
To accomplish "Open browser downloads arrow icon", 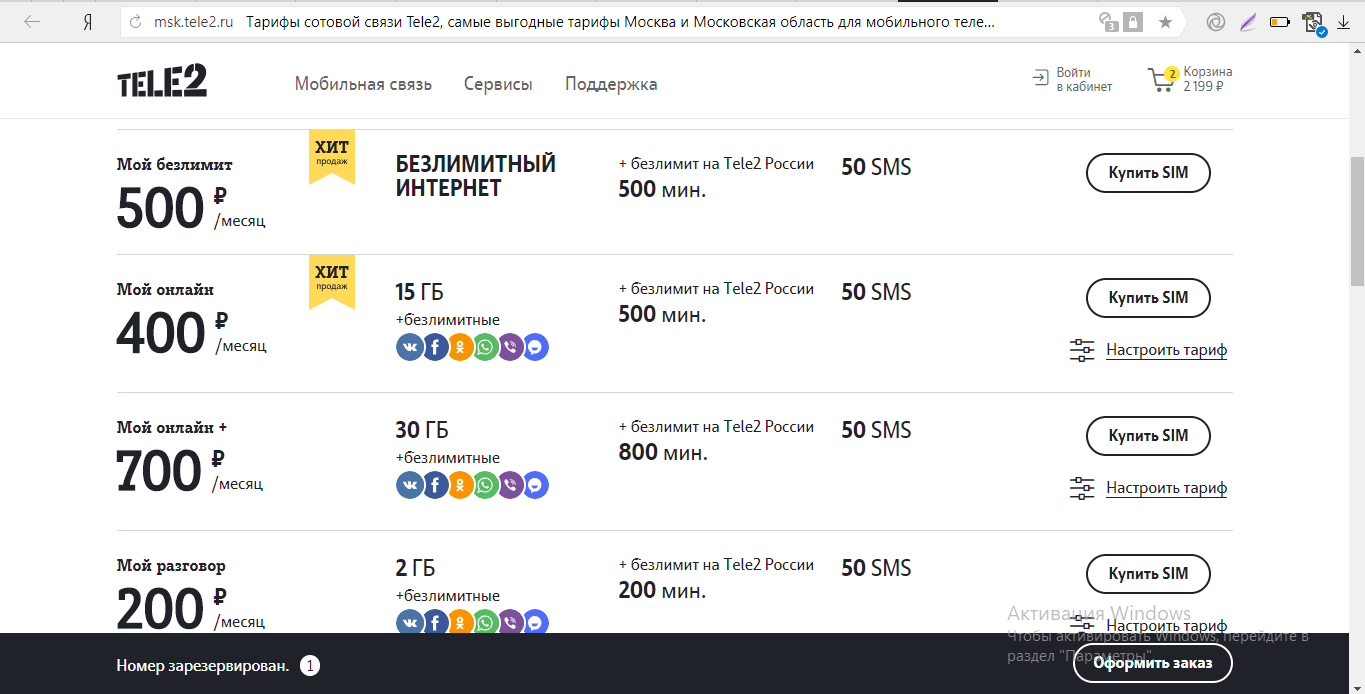I will [x=1343, y=22].
